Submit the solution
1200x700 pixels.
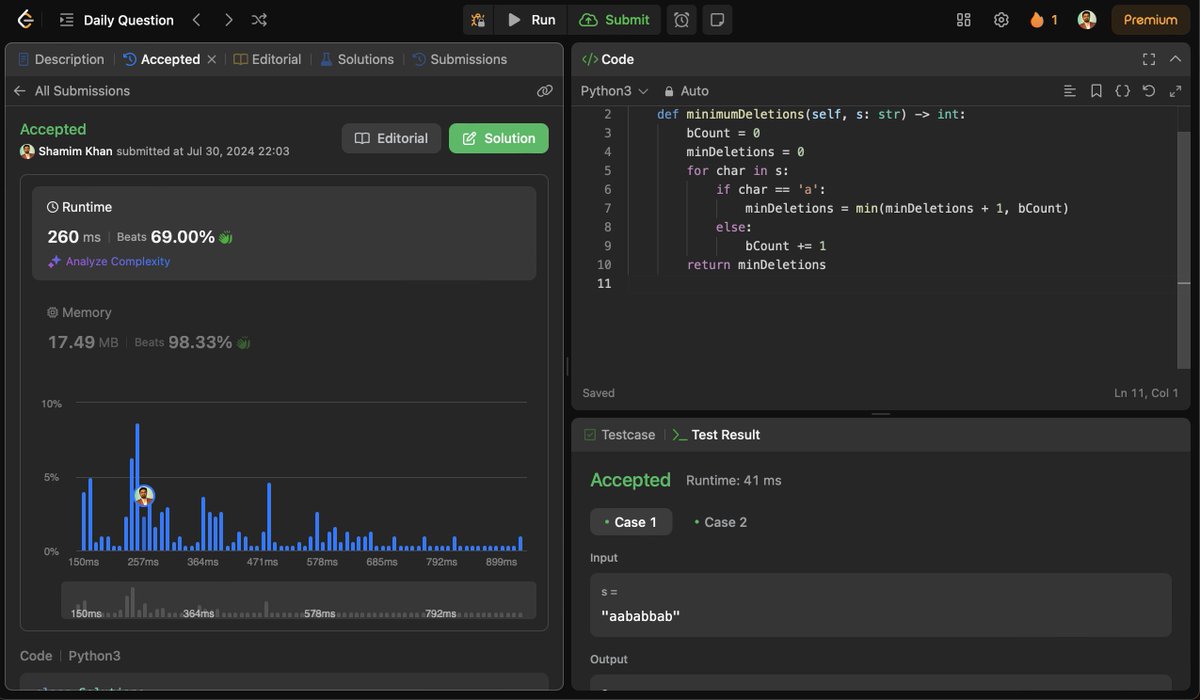pyautogui.click(x=614, y=20)
